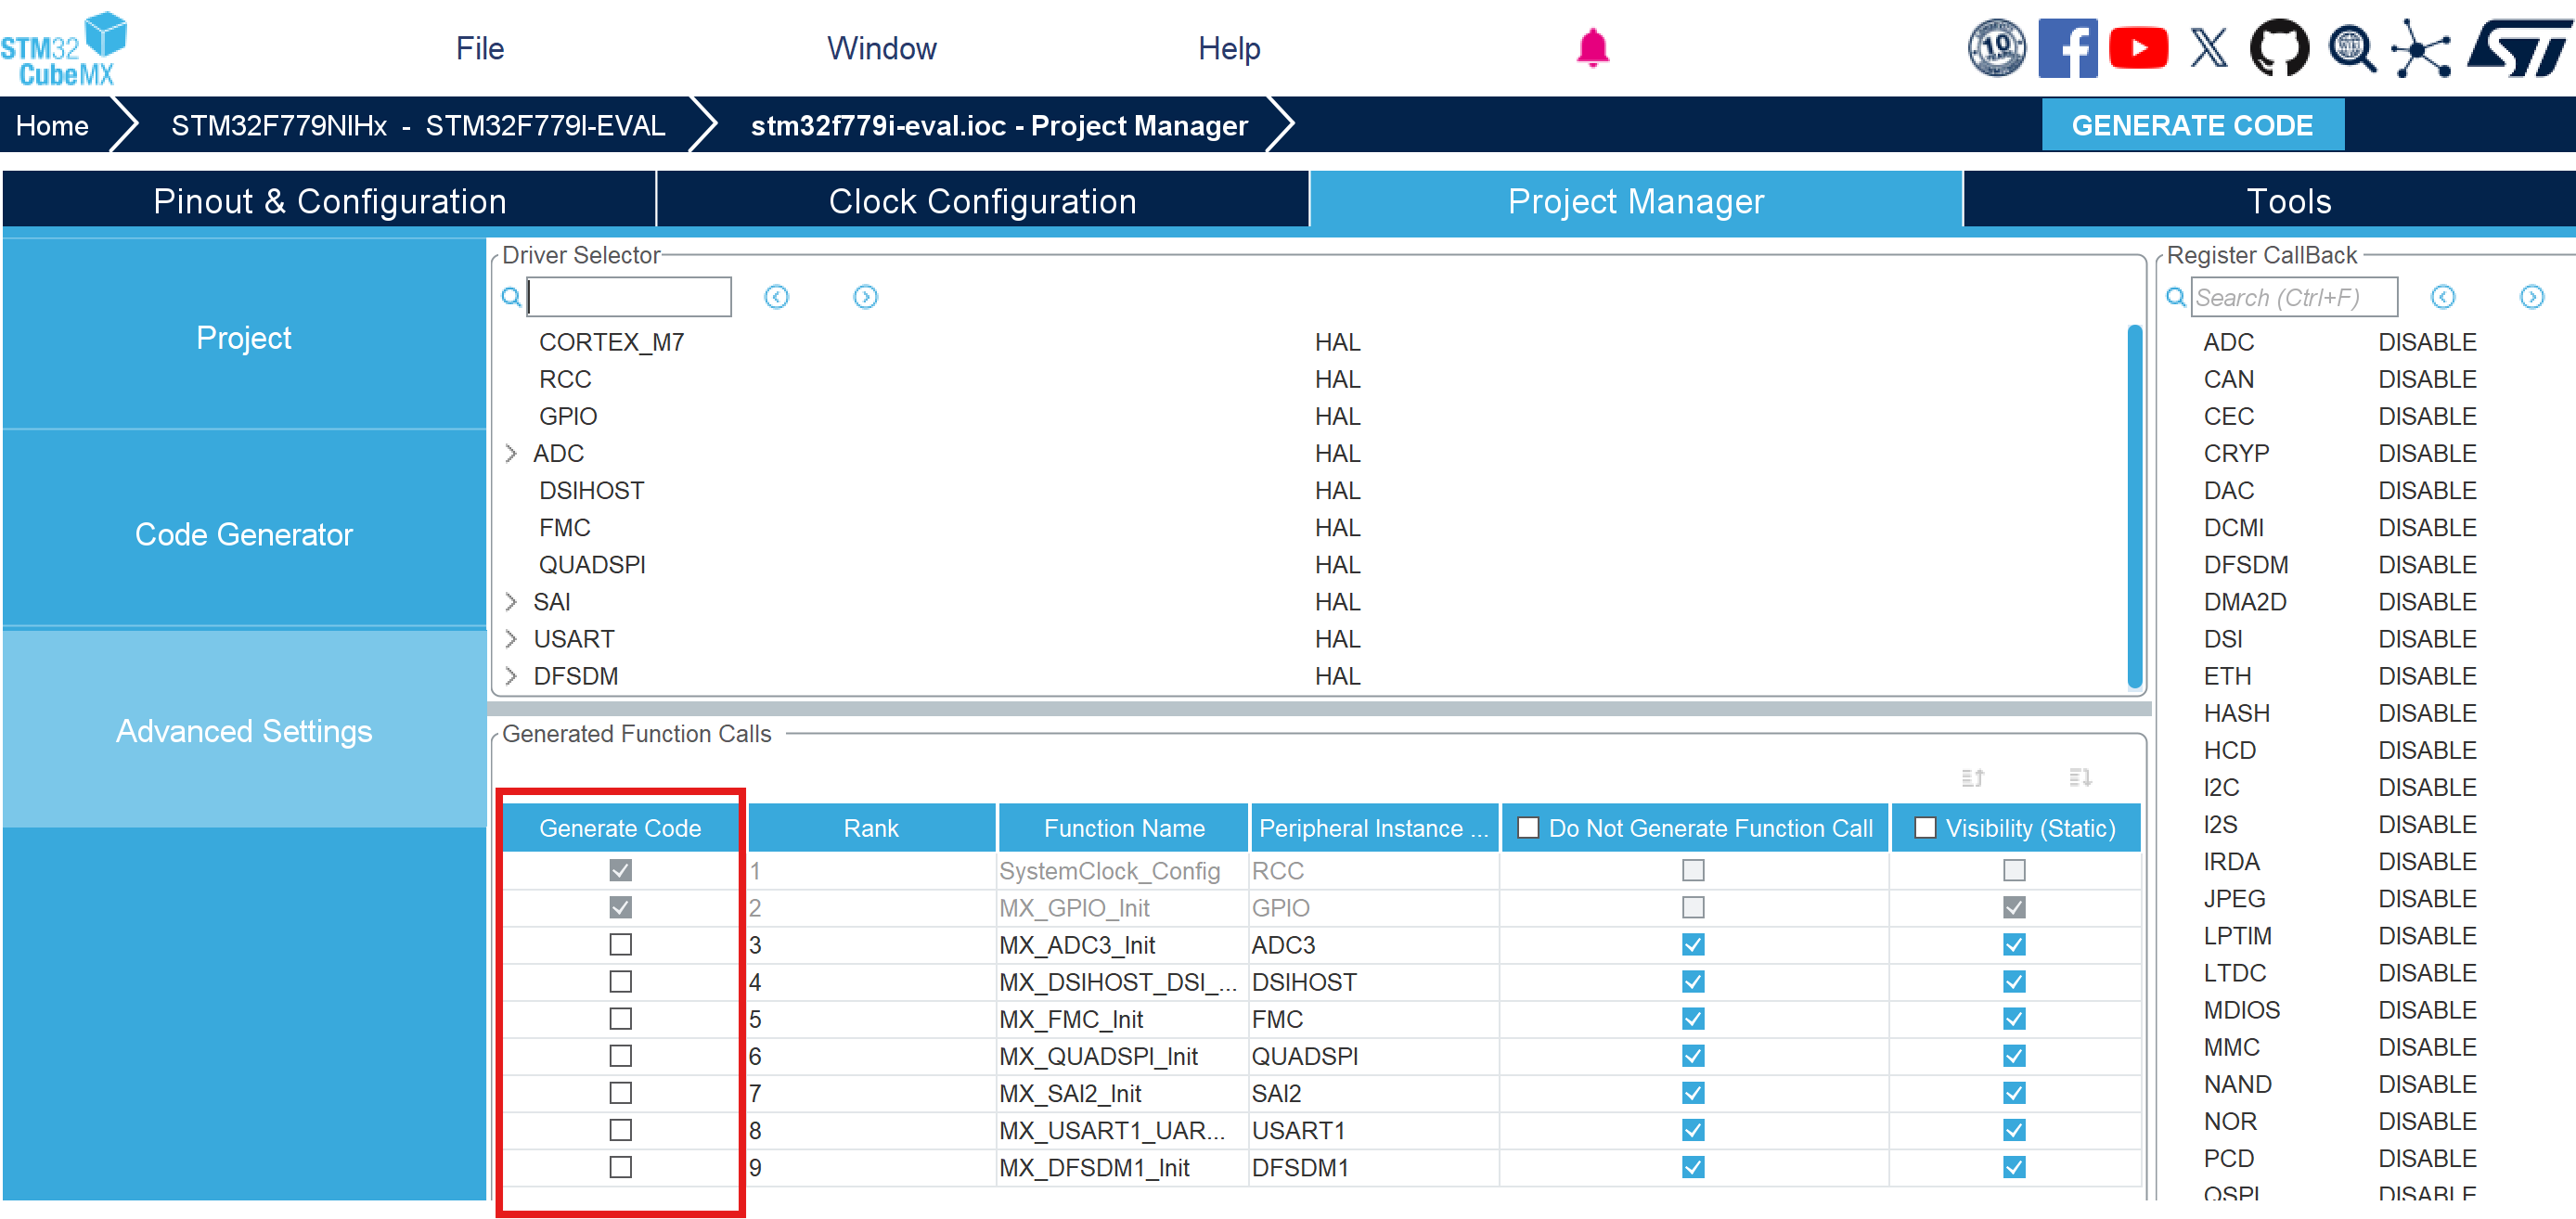Check Generate Code for MX_ADC3_Init

[x=620, y=944]
